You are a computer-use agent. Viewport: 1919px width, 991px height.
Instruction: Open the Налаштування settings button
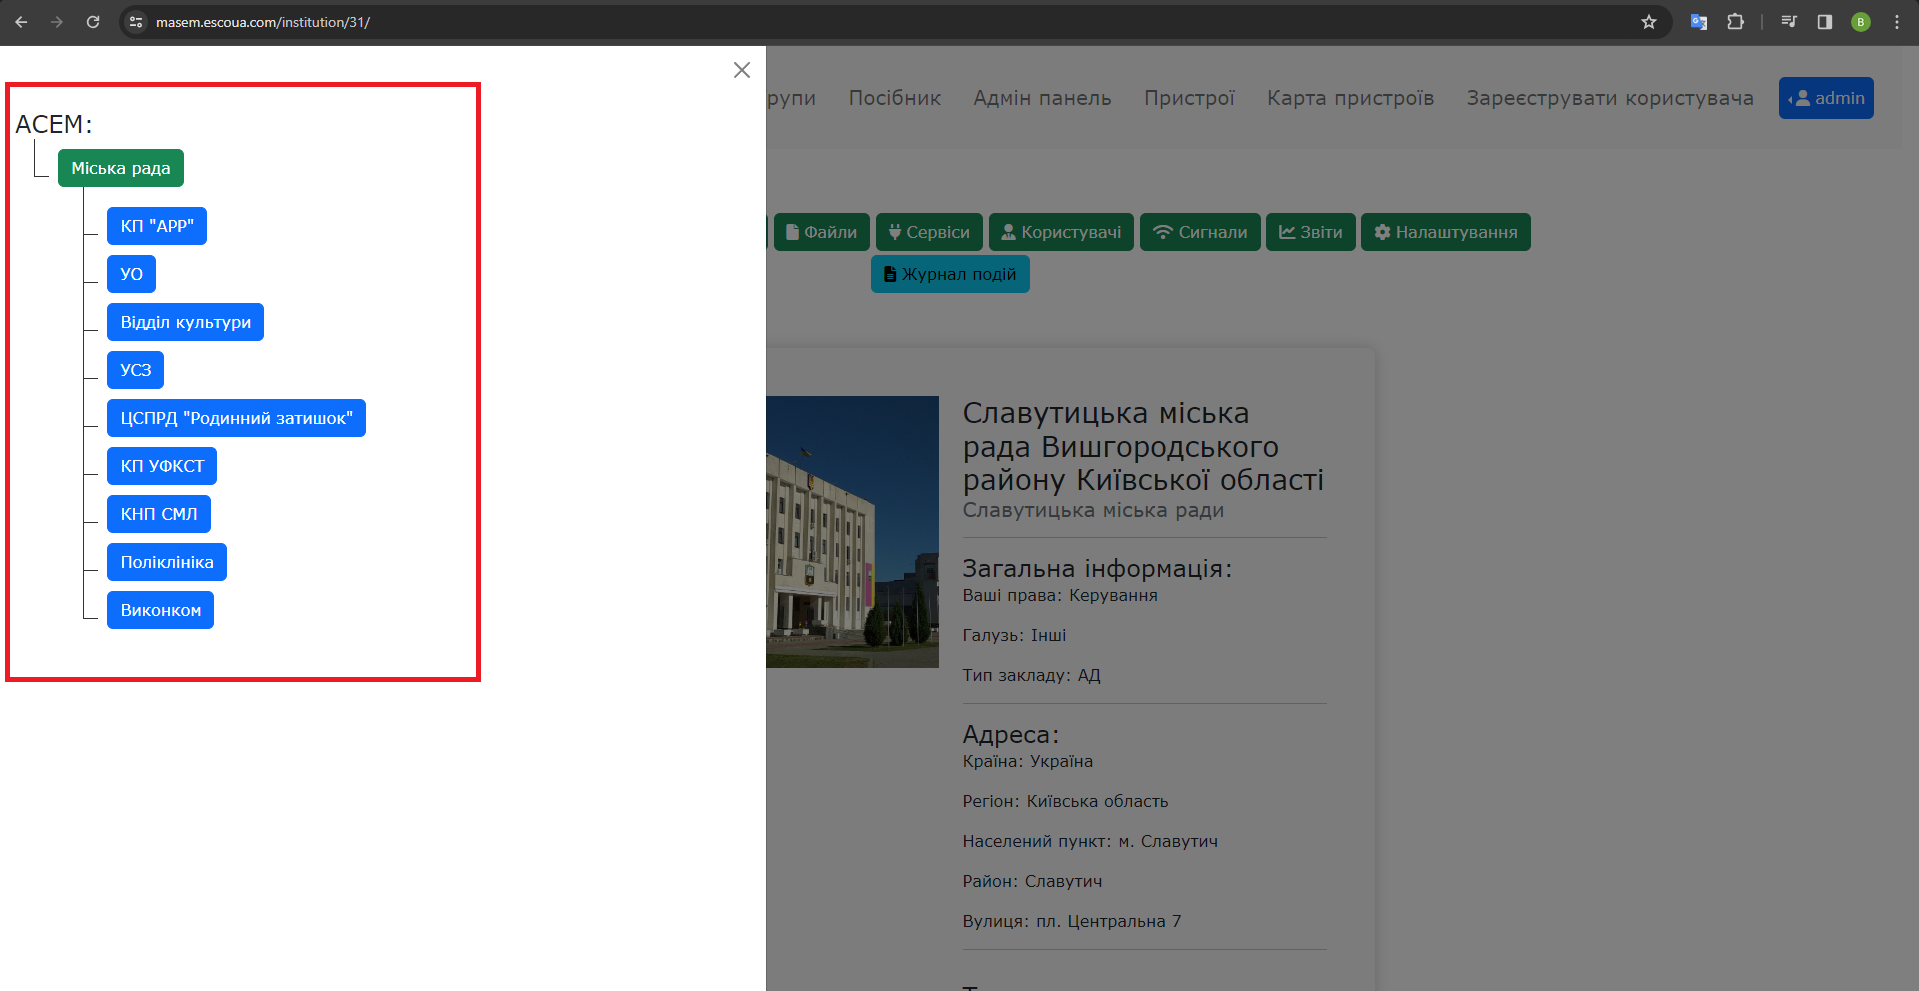coord(1445,232)
